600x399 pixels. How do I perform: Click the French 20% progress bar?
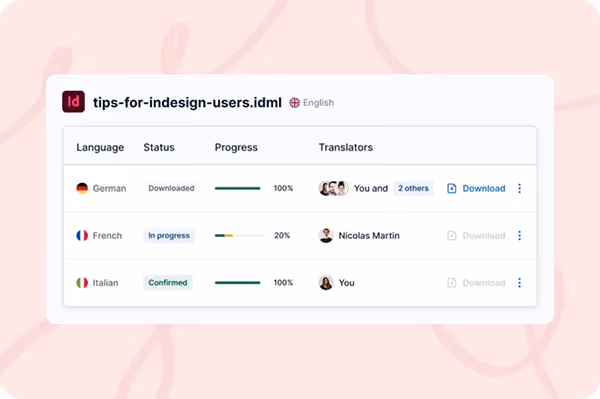(x=239, y=235)
